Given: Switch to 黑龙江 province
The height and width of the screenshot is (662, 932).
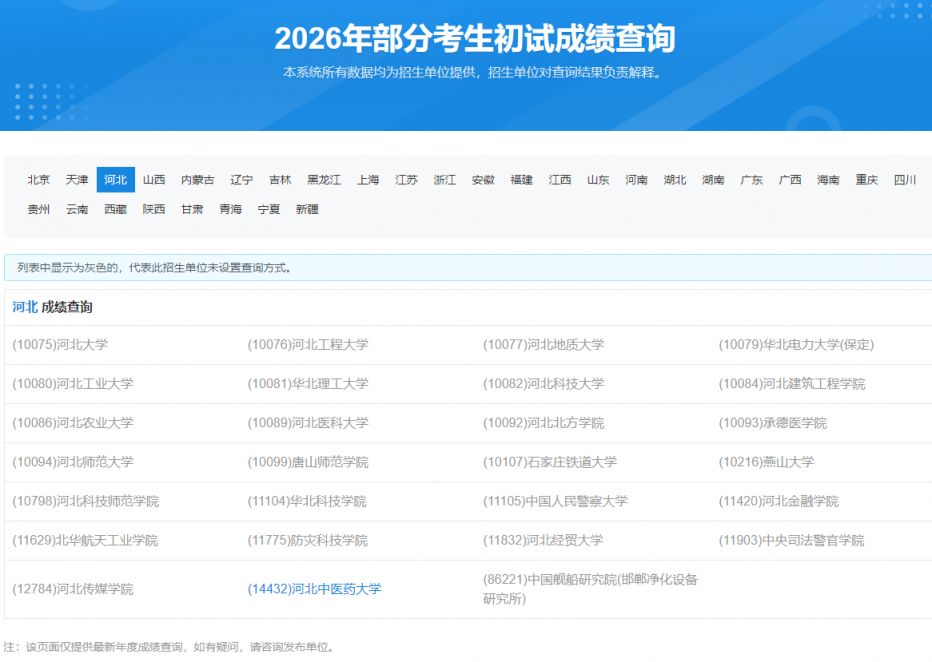Looking at the screenshot, I should click(324, 179).
